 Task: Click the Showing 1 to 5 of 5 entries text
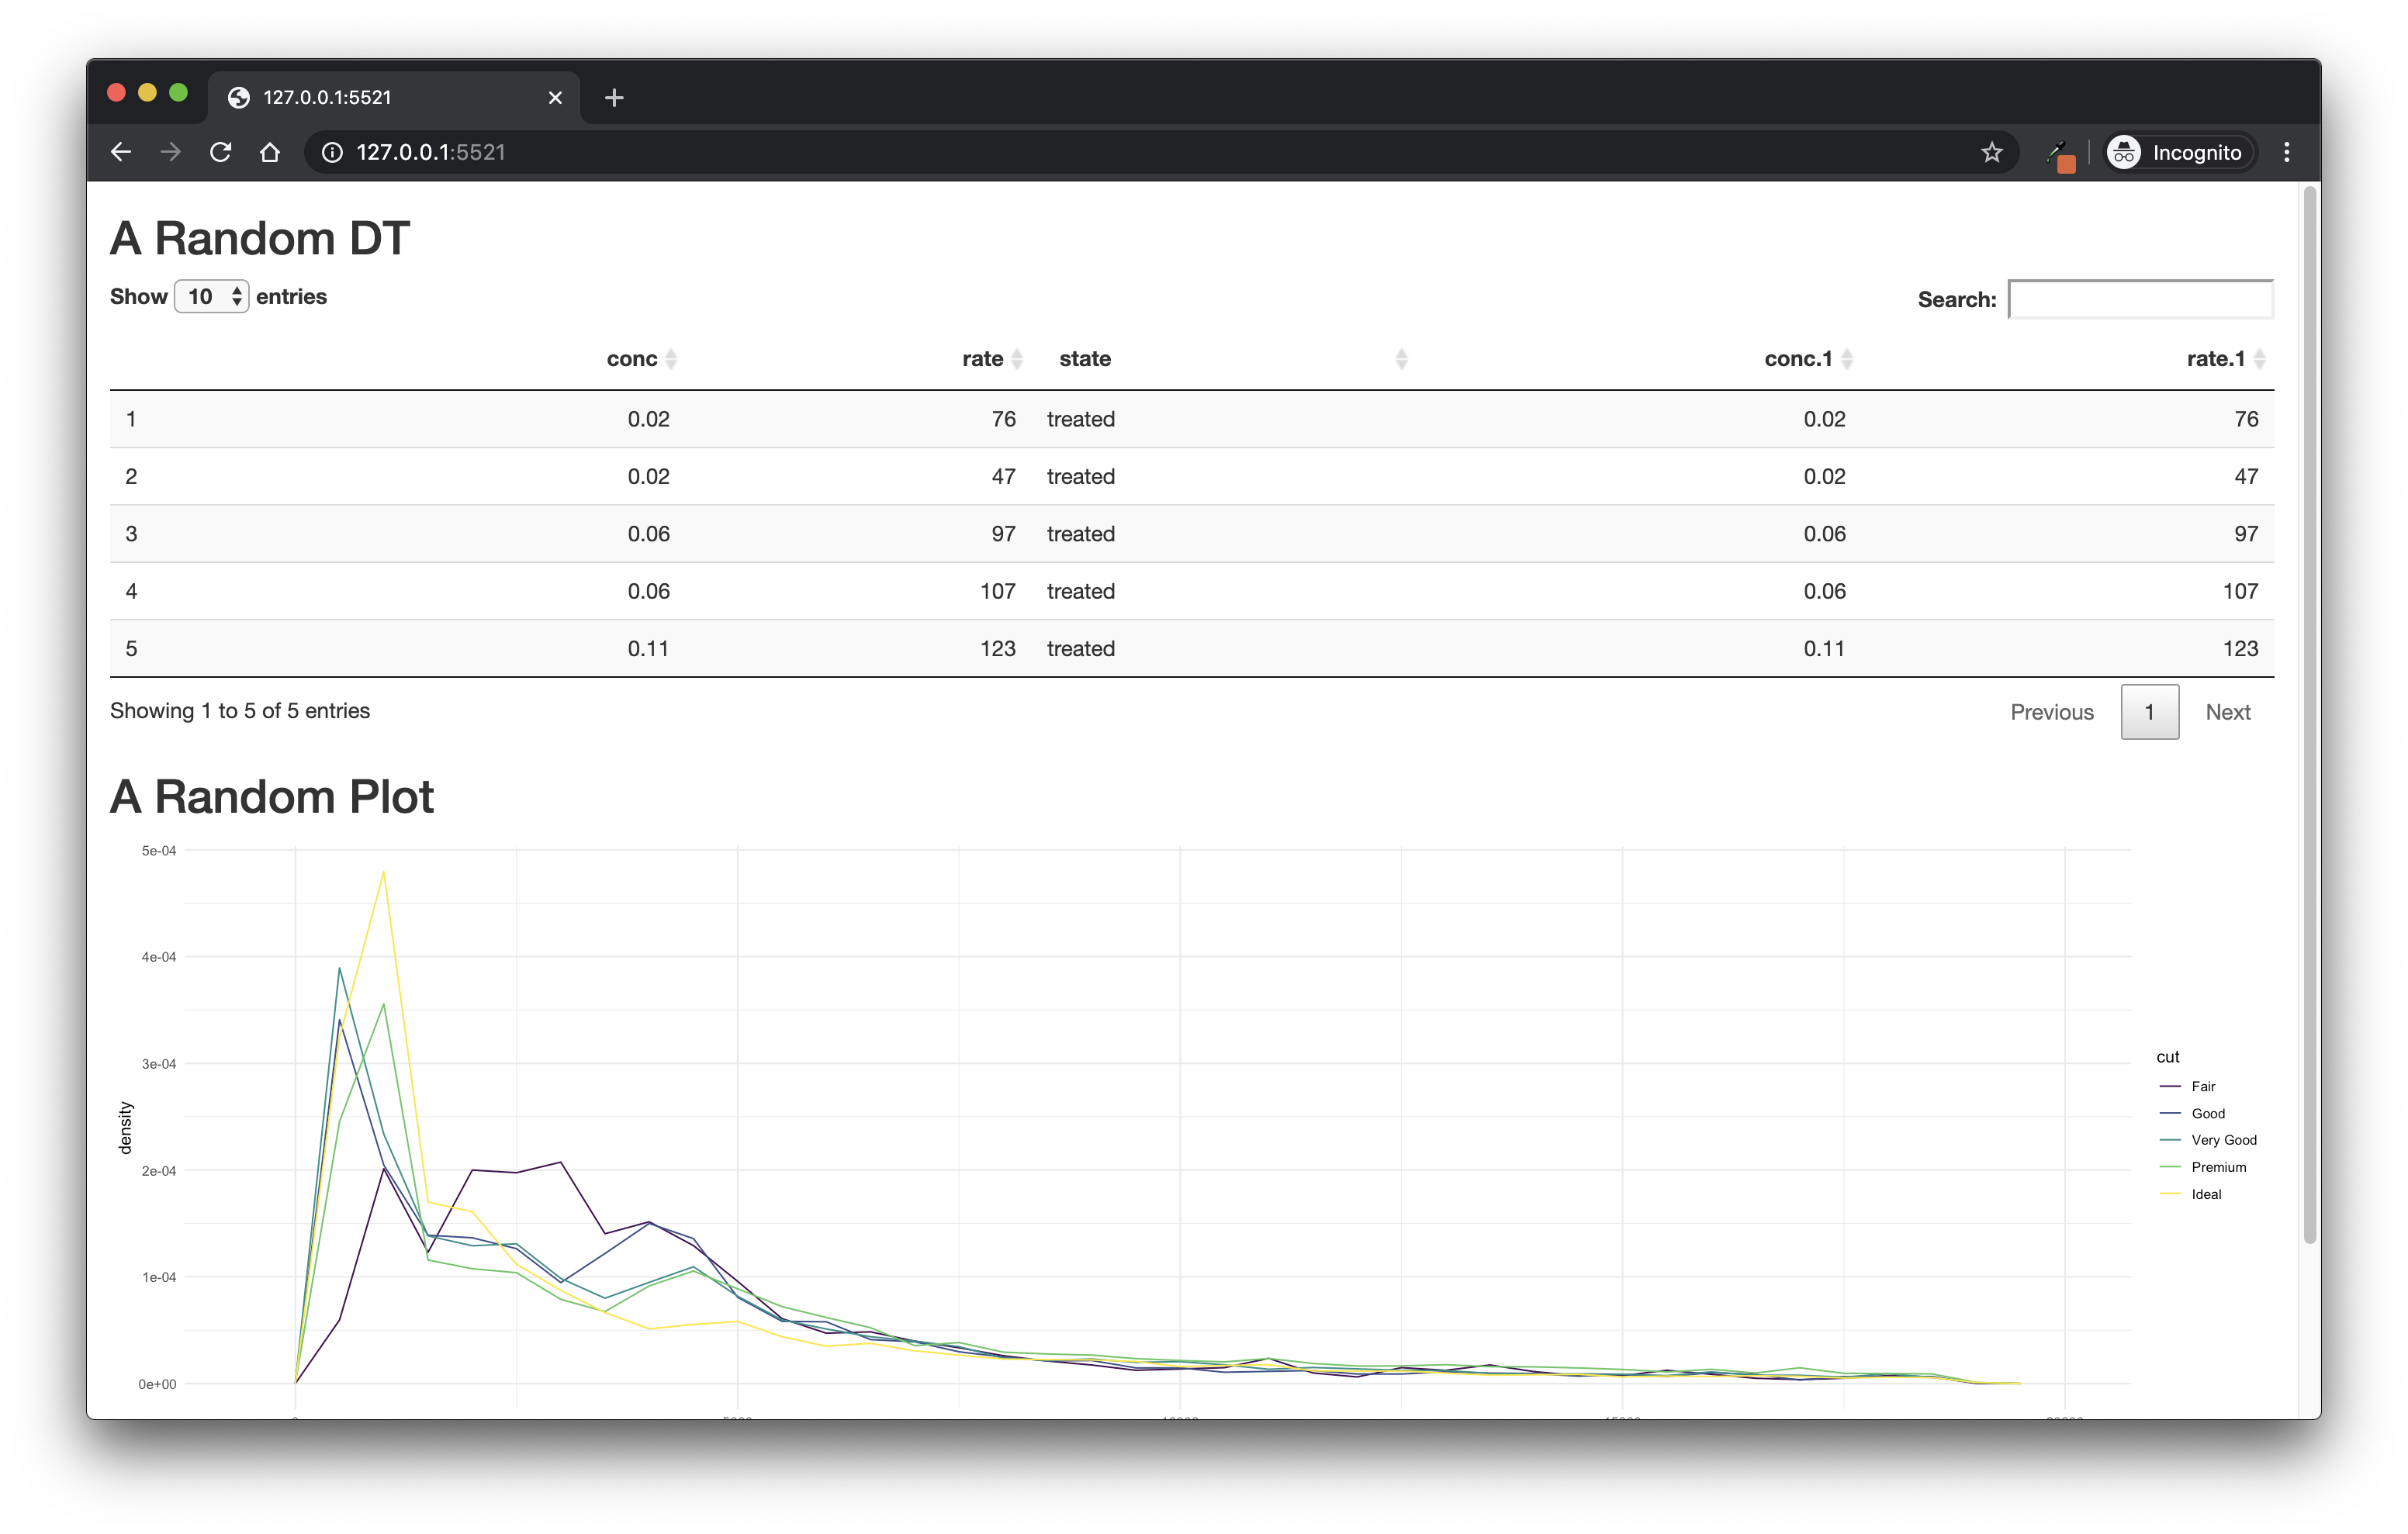(x=240, y=711)
